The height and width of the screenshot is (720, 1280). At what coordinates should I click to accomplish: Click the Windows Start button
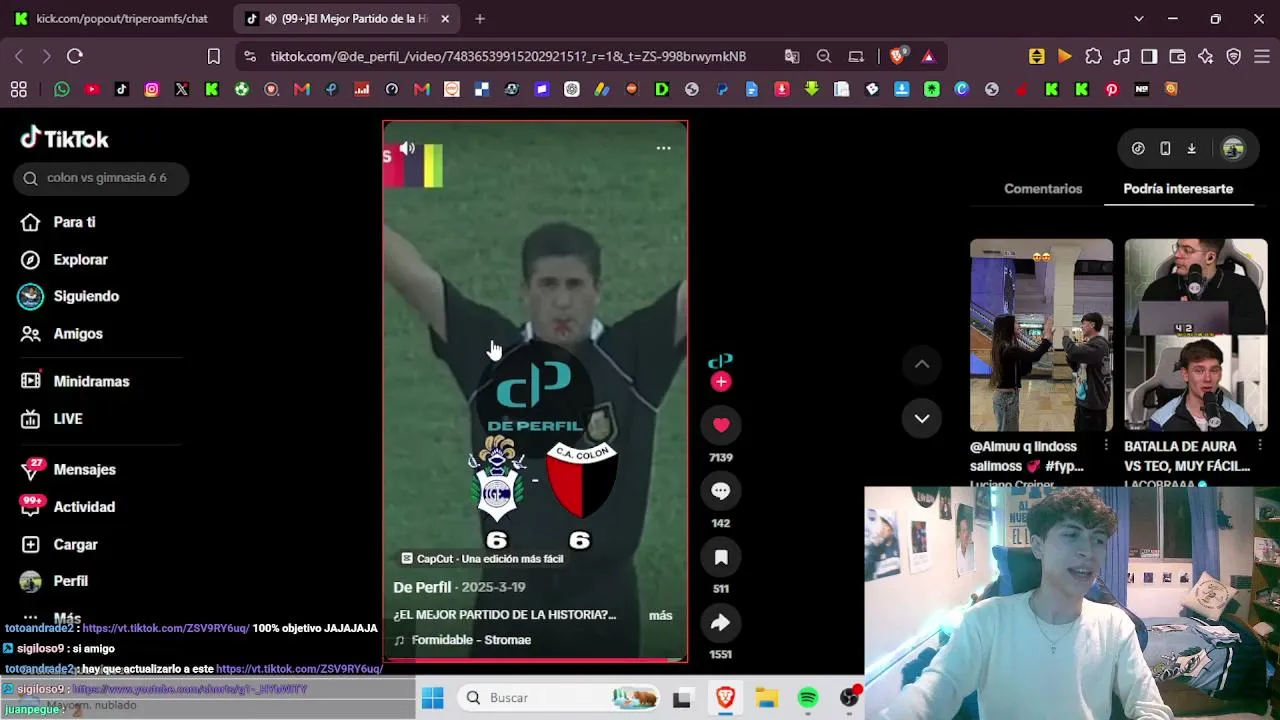coord(432,698)
